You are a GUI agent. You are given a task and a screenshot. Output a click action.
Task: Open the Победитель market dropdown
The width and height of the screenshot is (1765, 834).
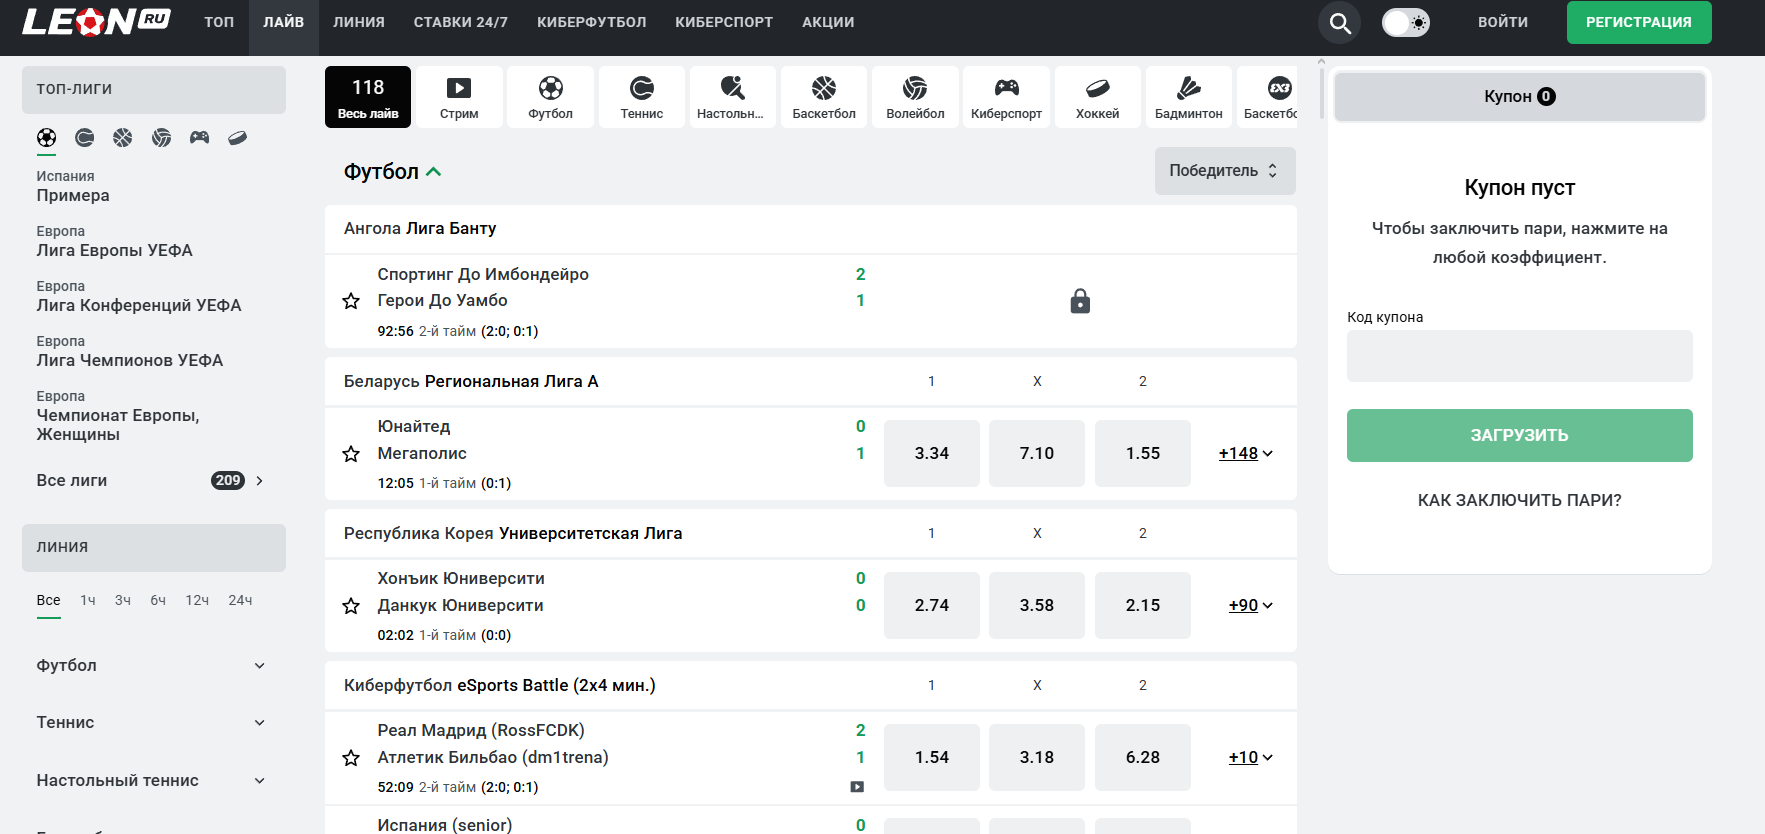coord(1225,171)
